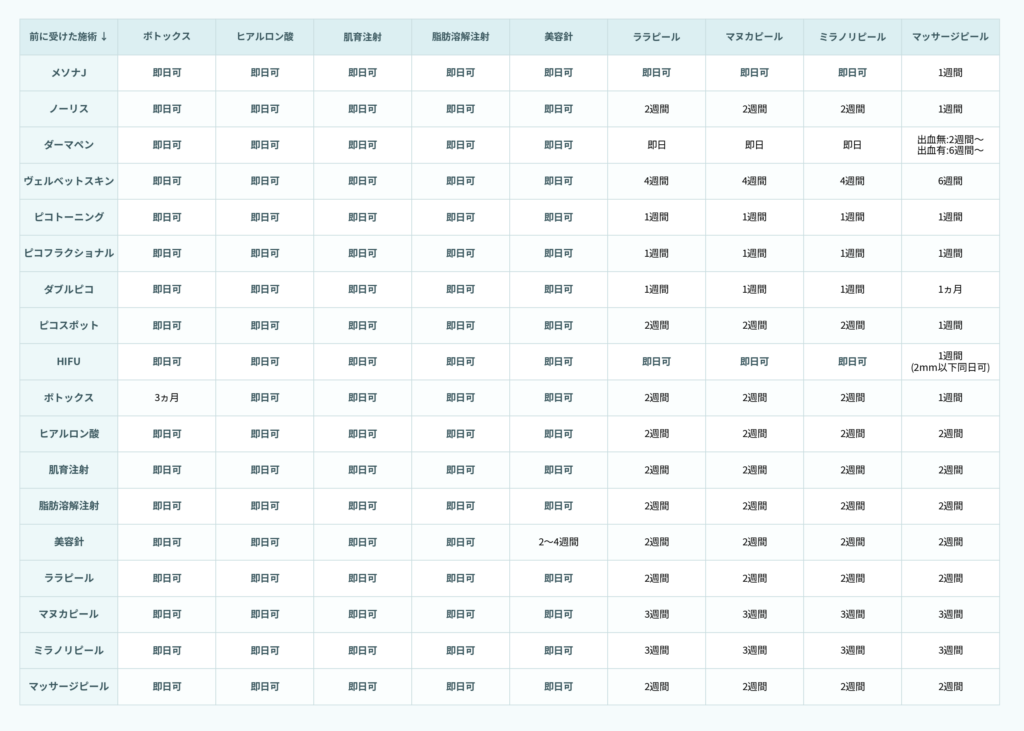Click 美容針 row's 即日可 under 脂肪溶解注射
This screenshot has height=731, width=1024.
point(460,542)
